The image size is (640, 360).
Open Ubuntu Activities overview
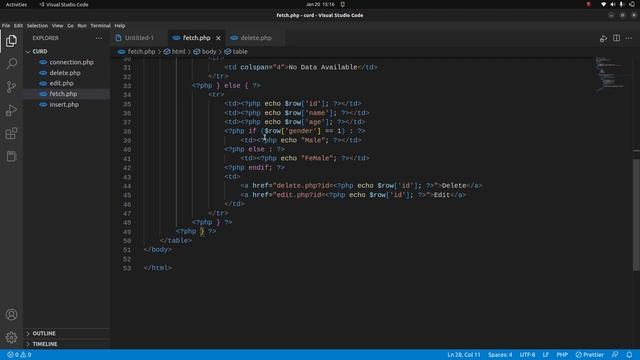point(16,4)
